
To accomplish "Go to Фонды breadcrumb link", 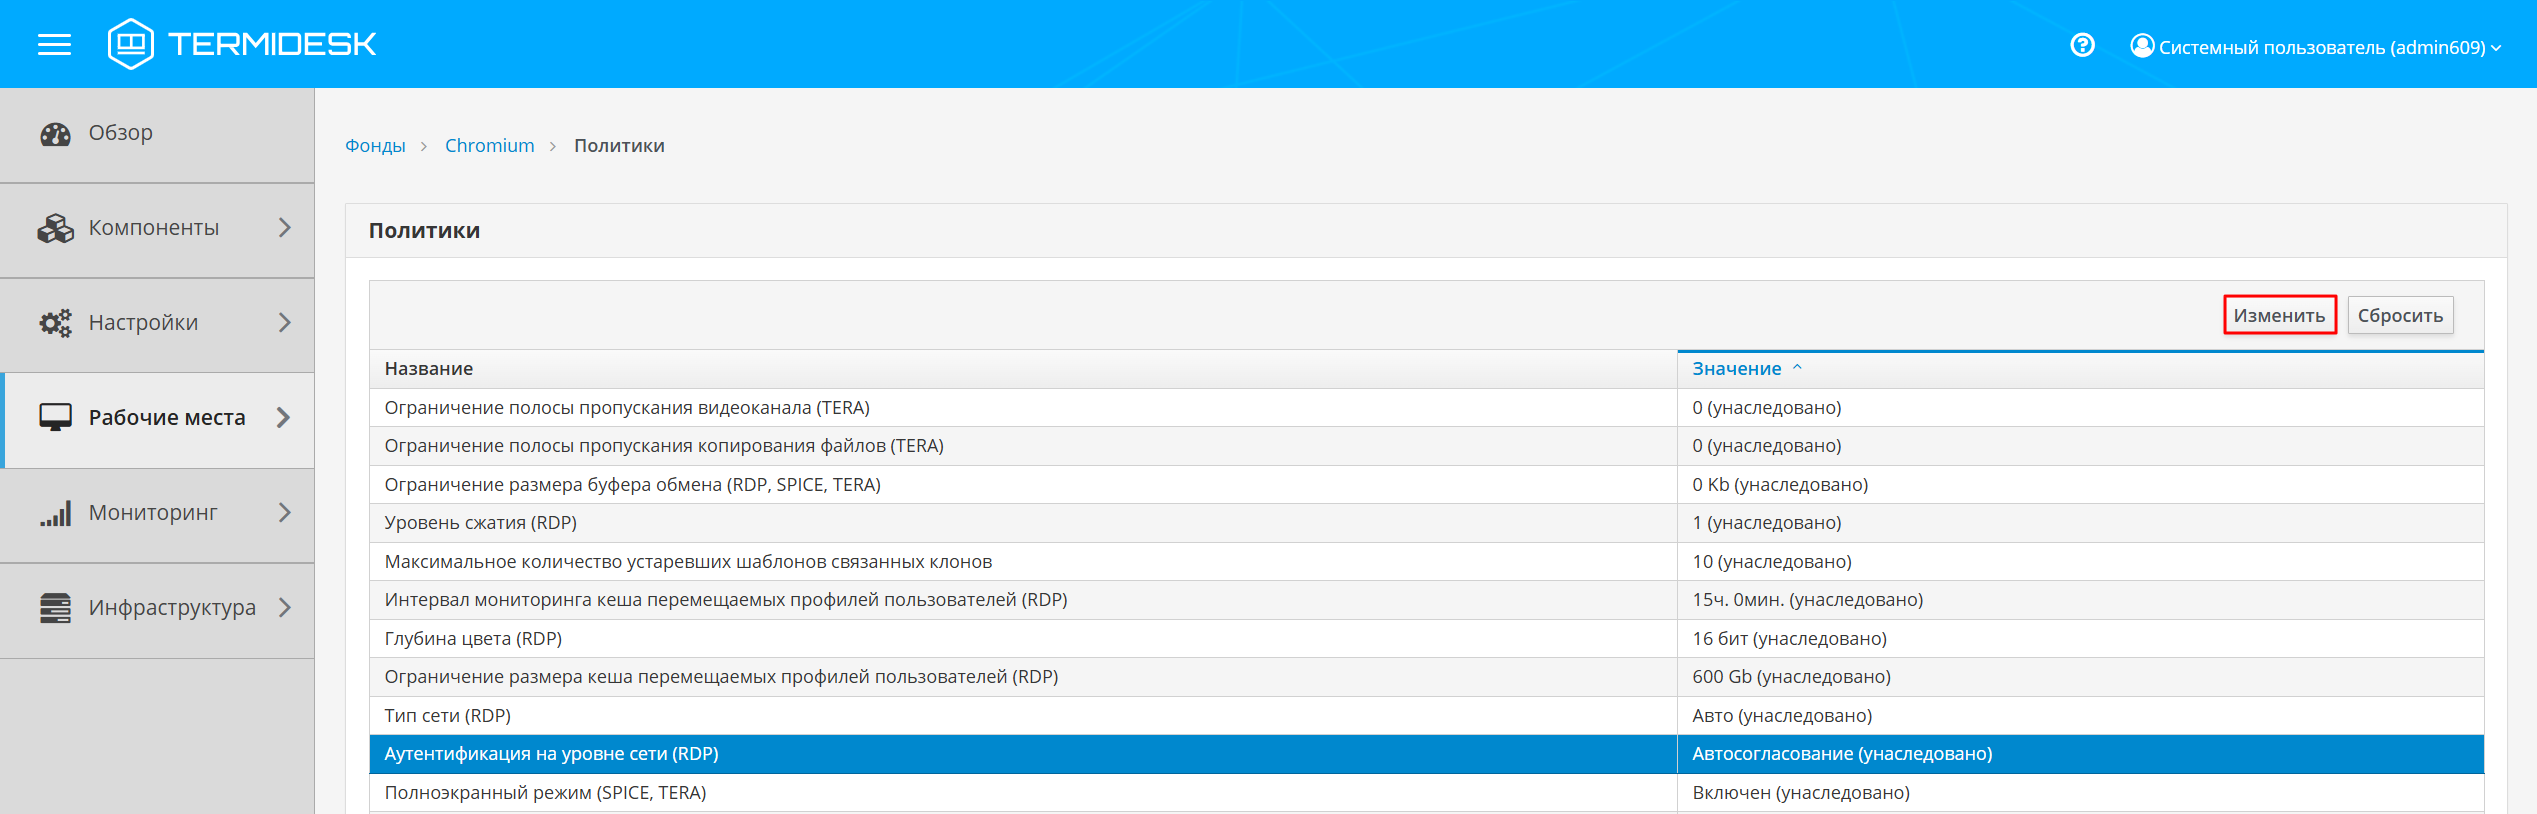I will click(x=375, y=146).
